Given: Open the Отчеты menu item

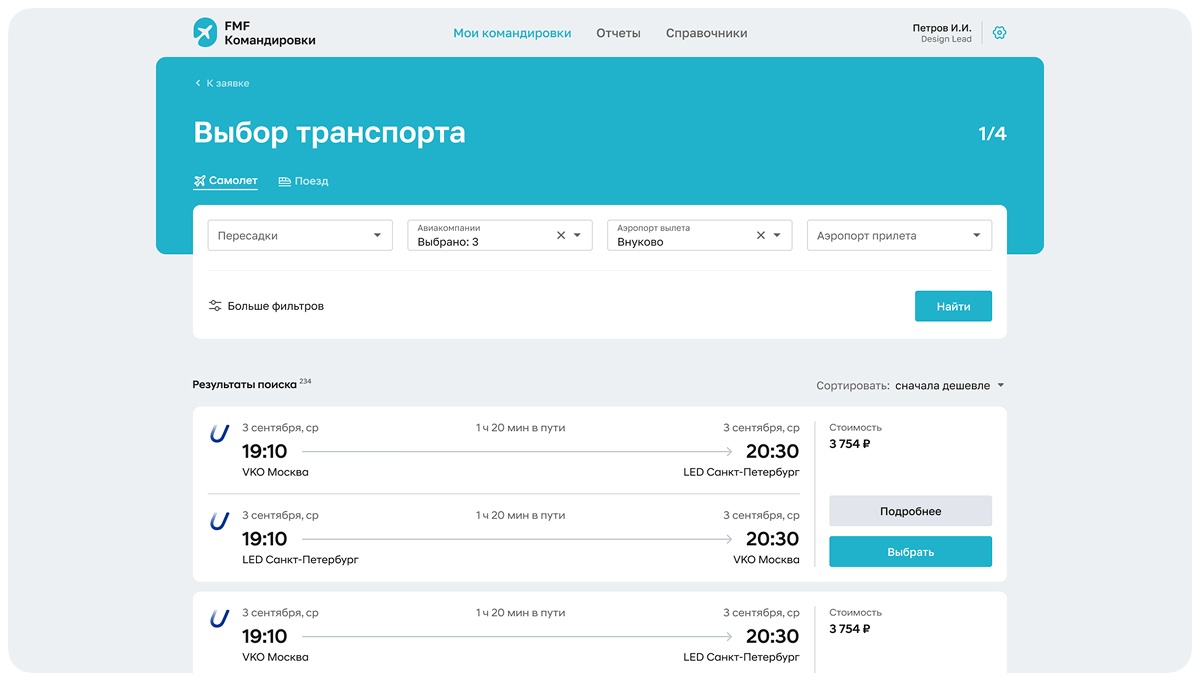Looking at the screenshot, I should [618, 32].
